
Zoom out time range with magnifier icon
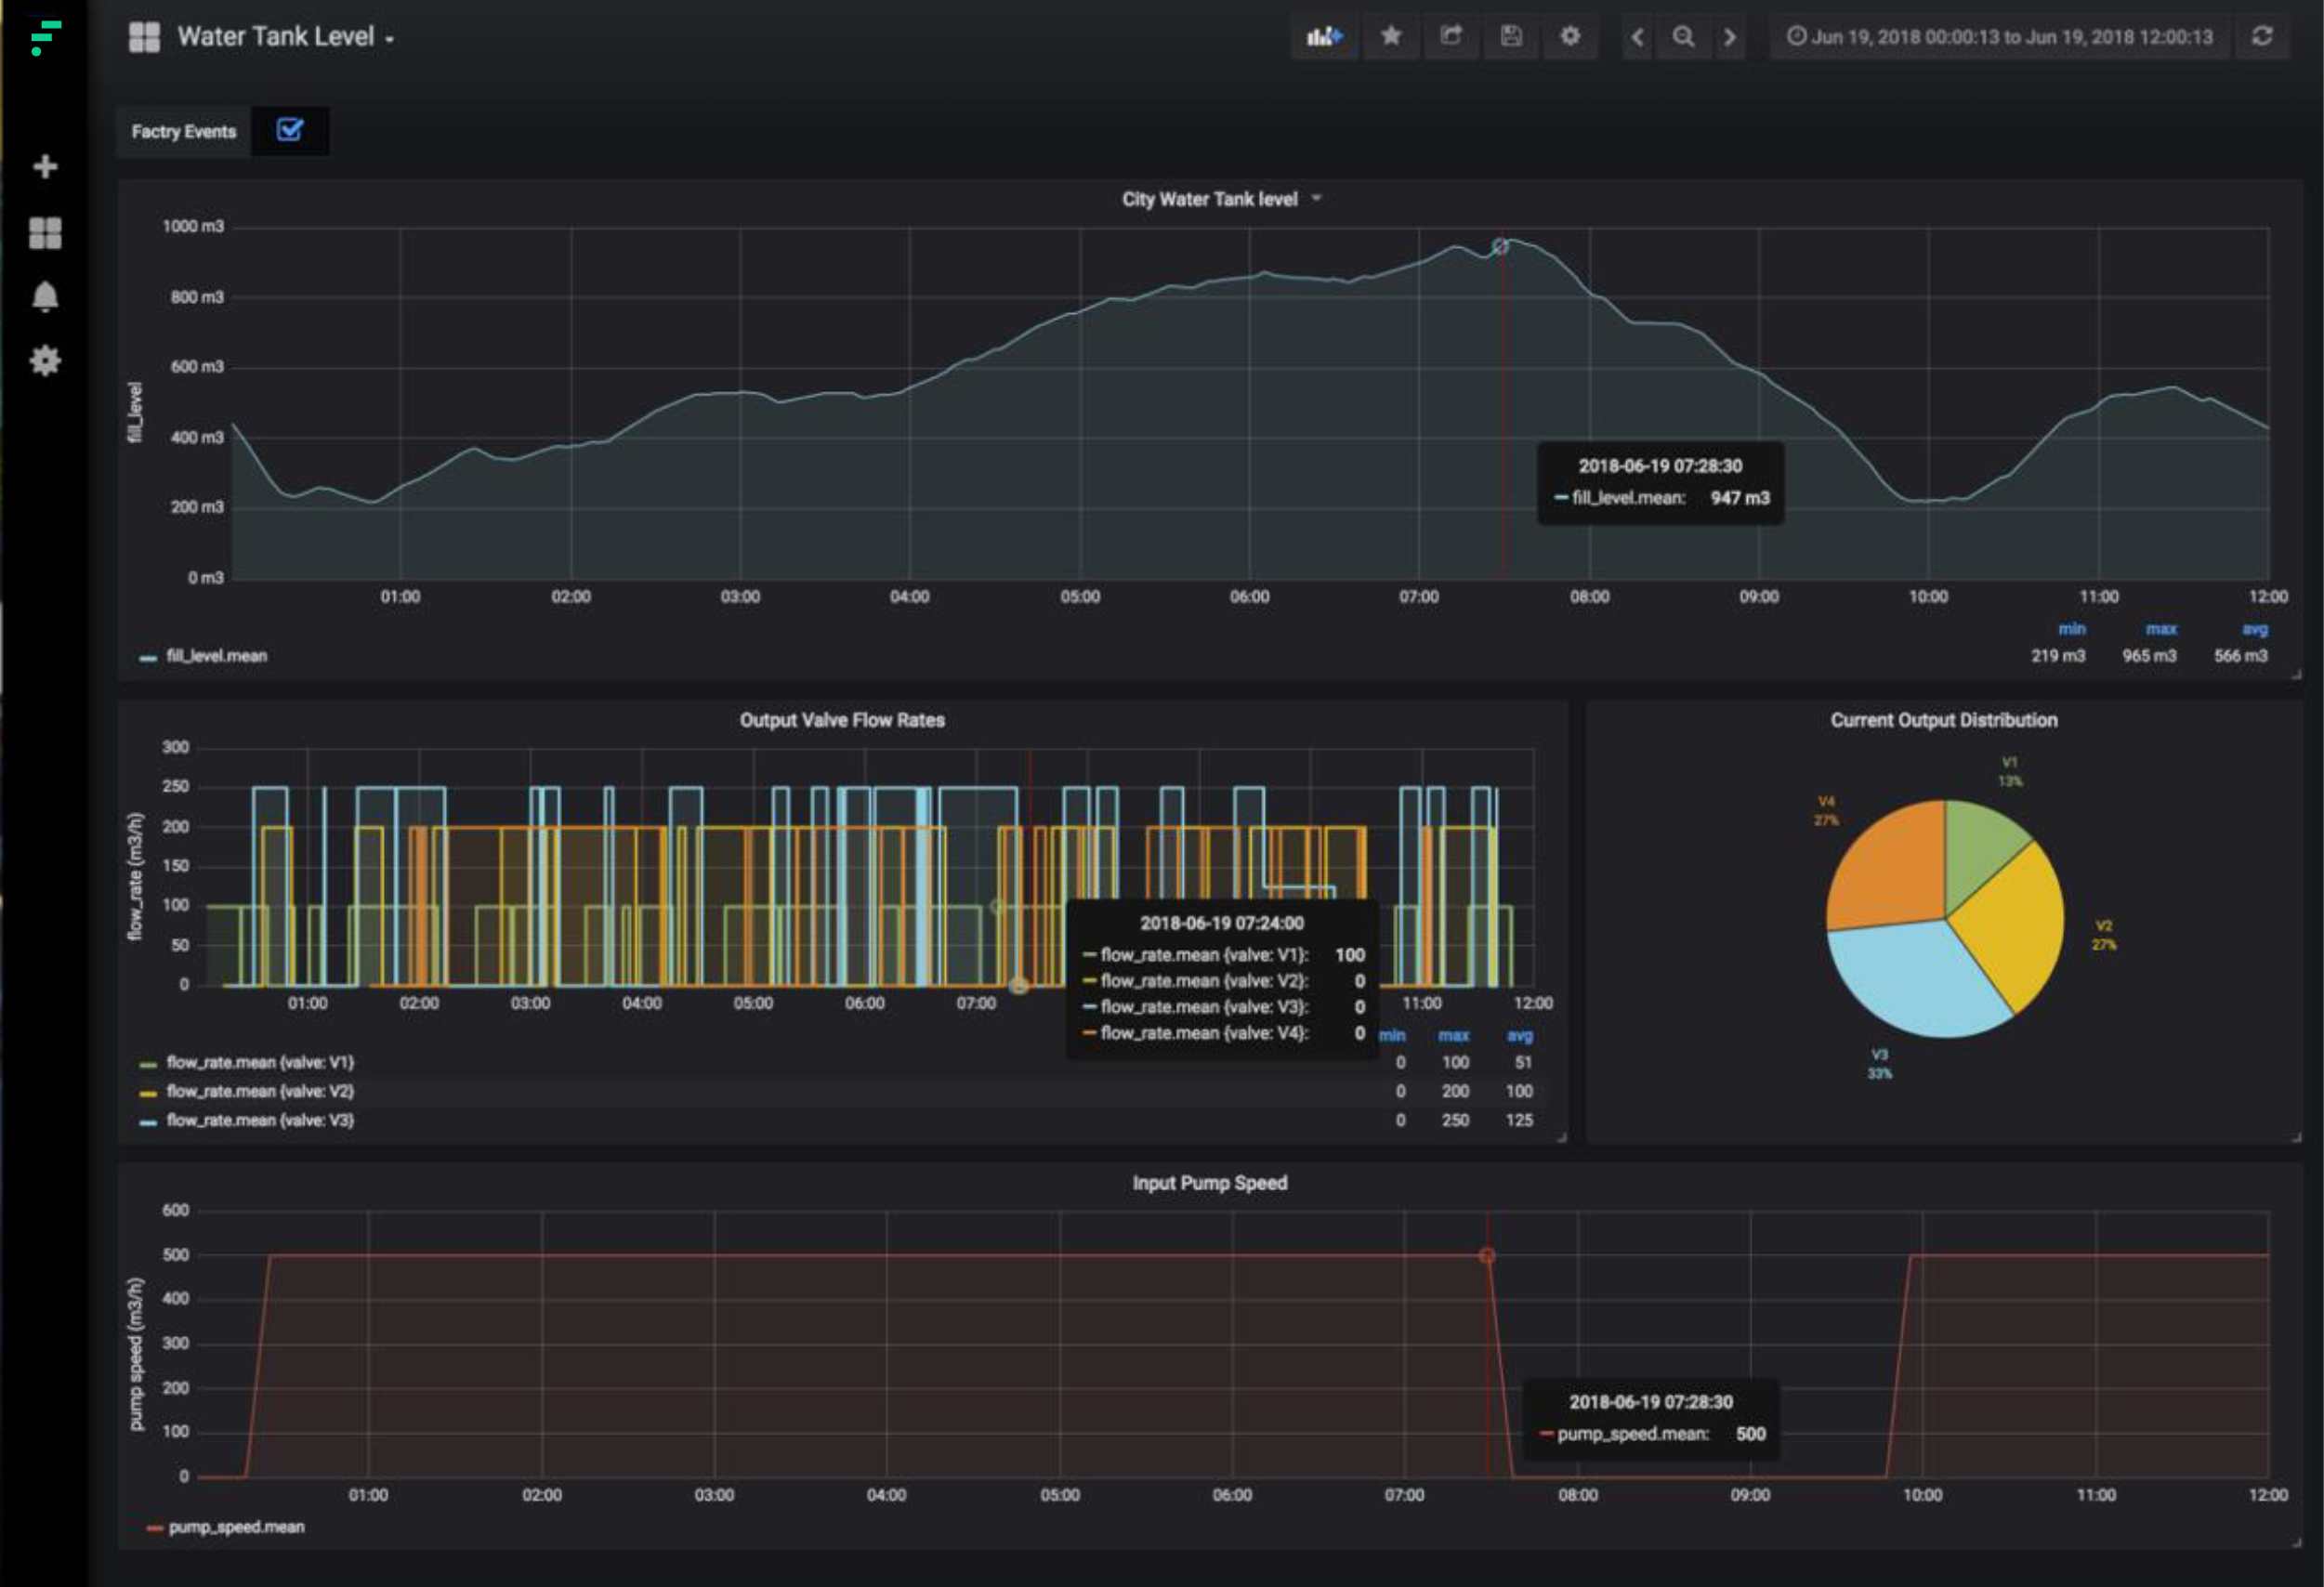coord(1684,37)
